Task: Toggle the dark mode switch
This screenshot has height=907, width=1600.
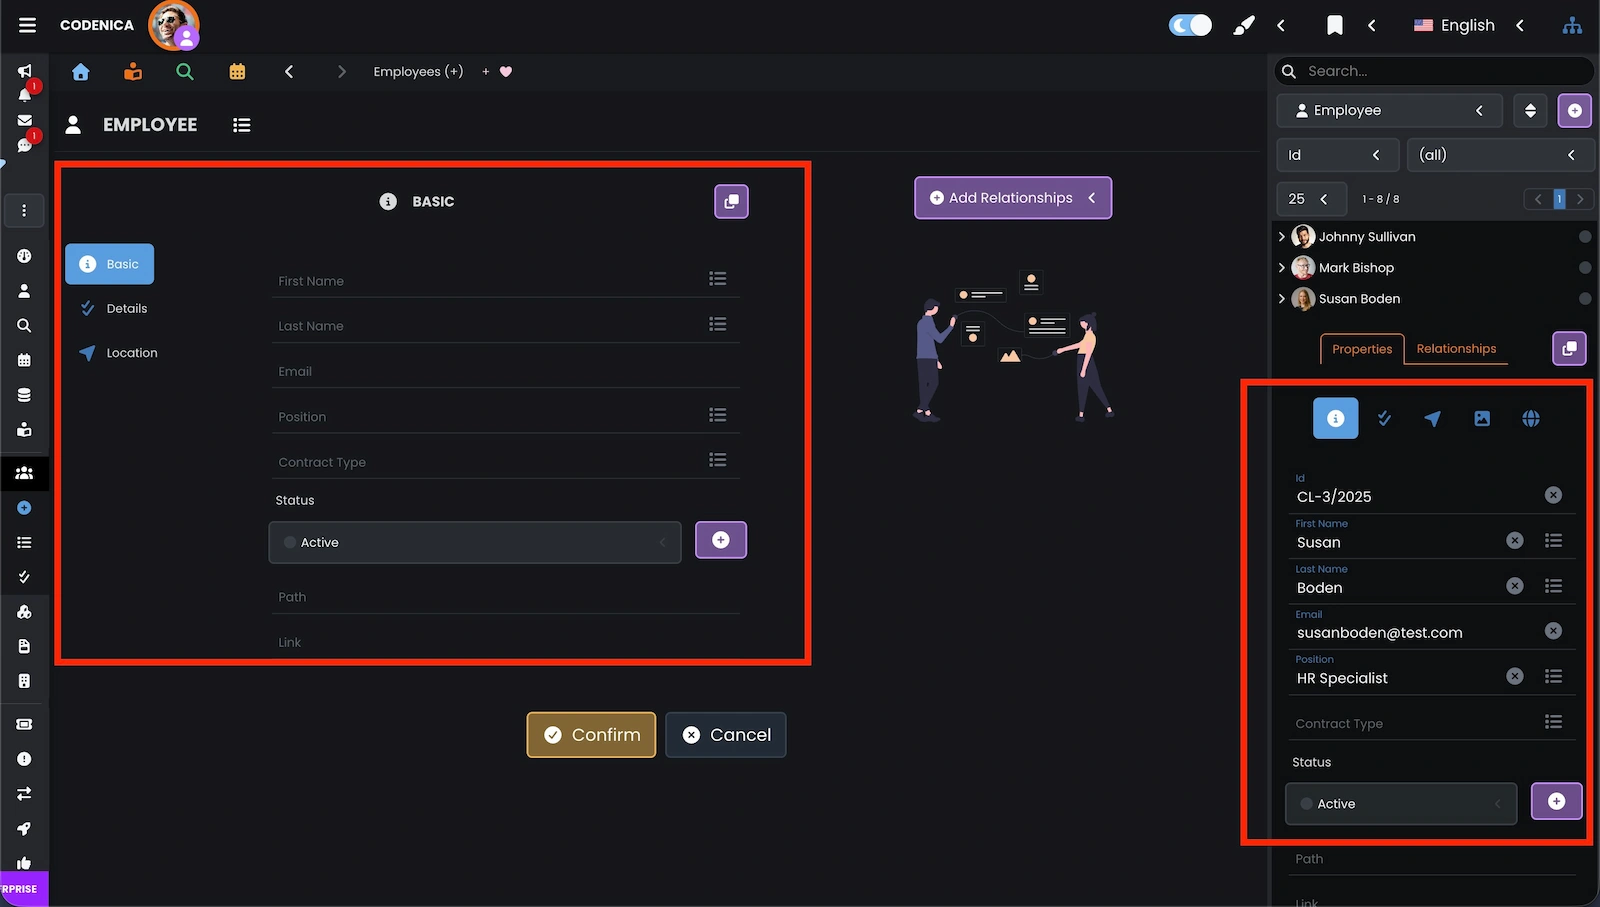Action: pyautogui.click(x=1189, y=25)
